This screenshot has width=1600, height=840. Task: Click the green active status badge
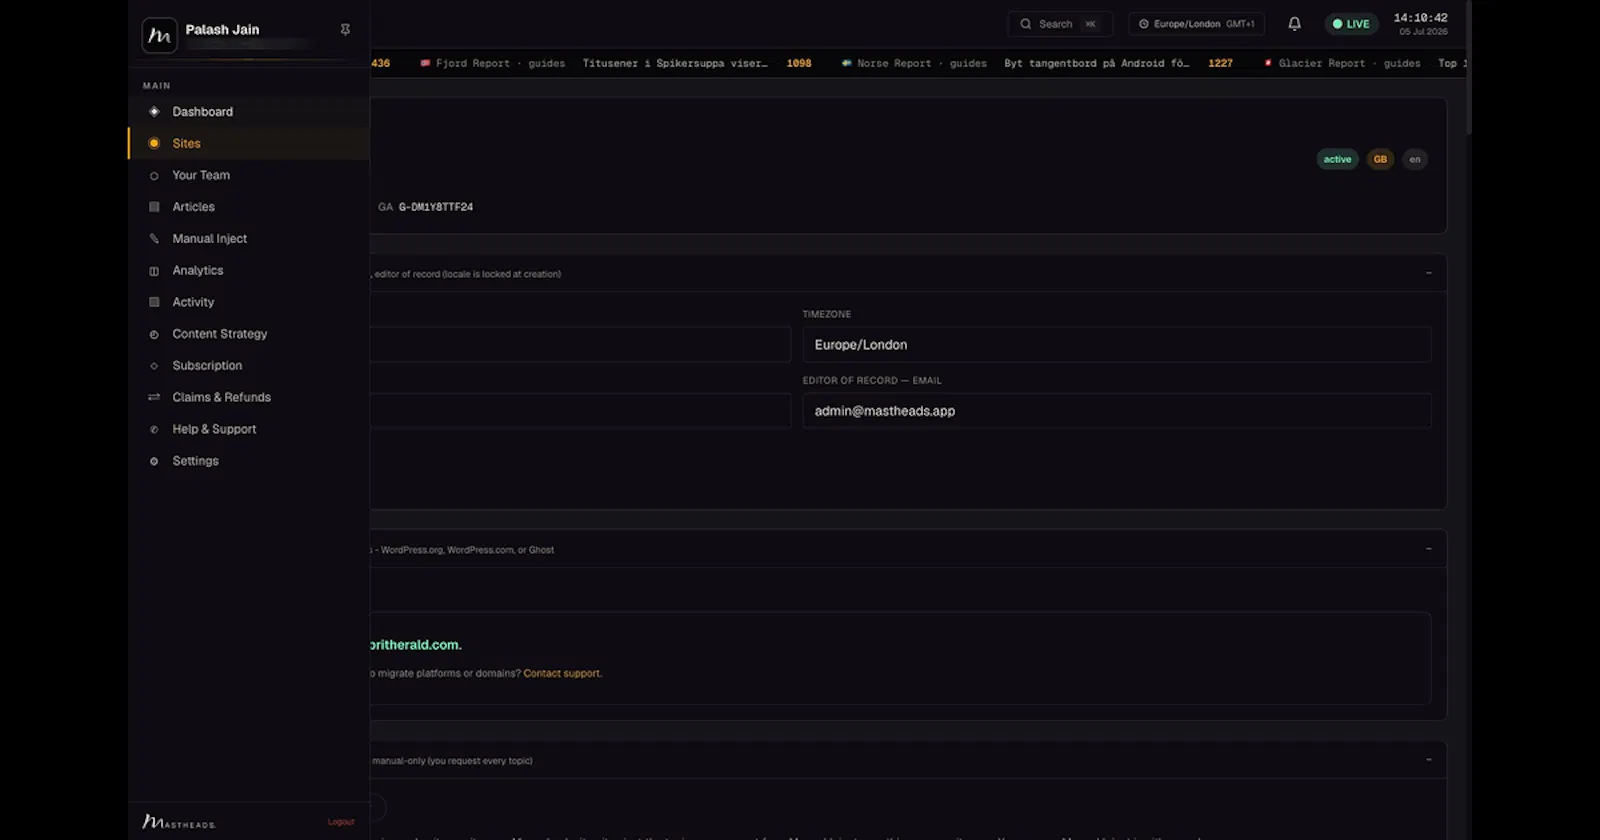(x=1337, y=159)
